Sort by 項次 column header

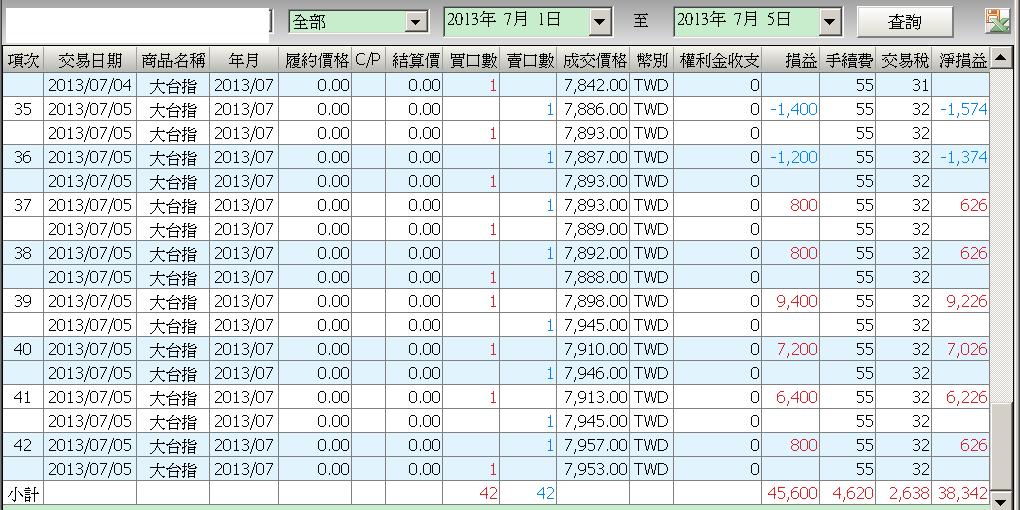click(24, 60)
